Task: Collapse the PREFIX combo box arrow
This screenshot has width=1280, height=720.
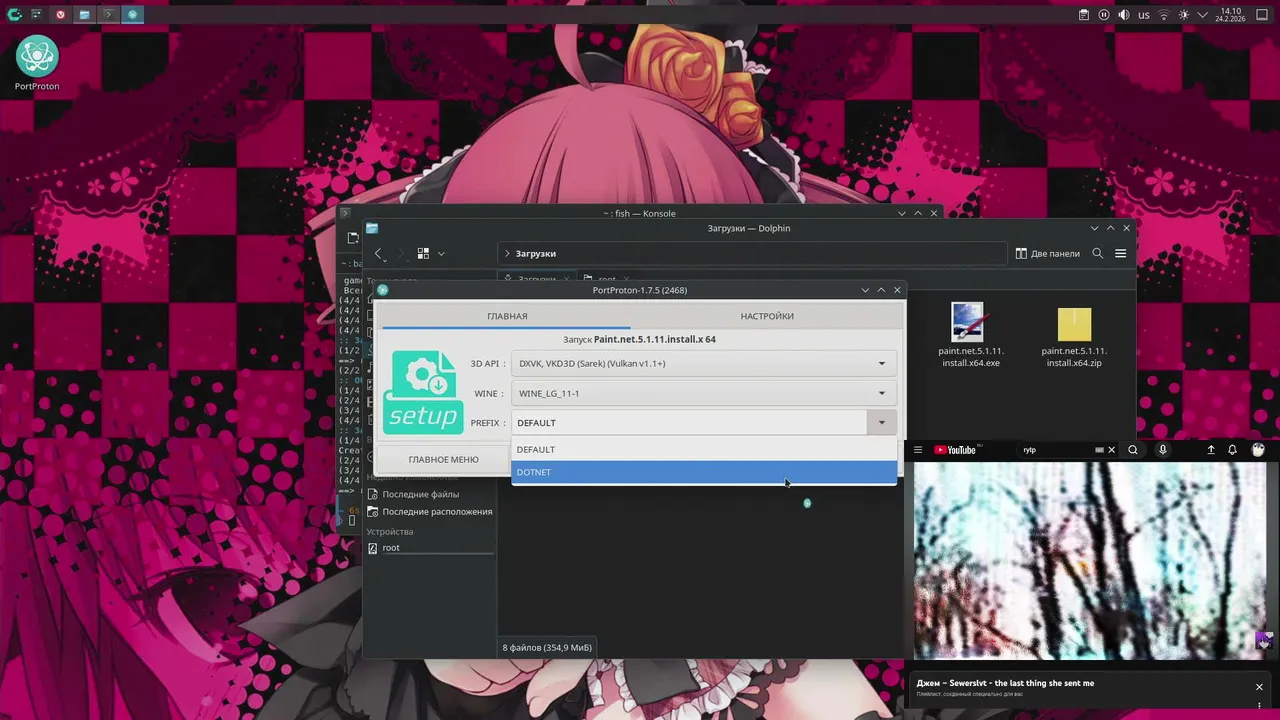Action: [x=881, y=422]
